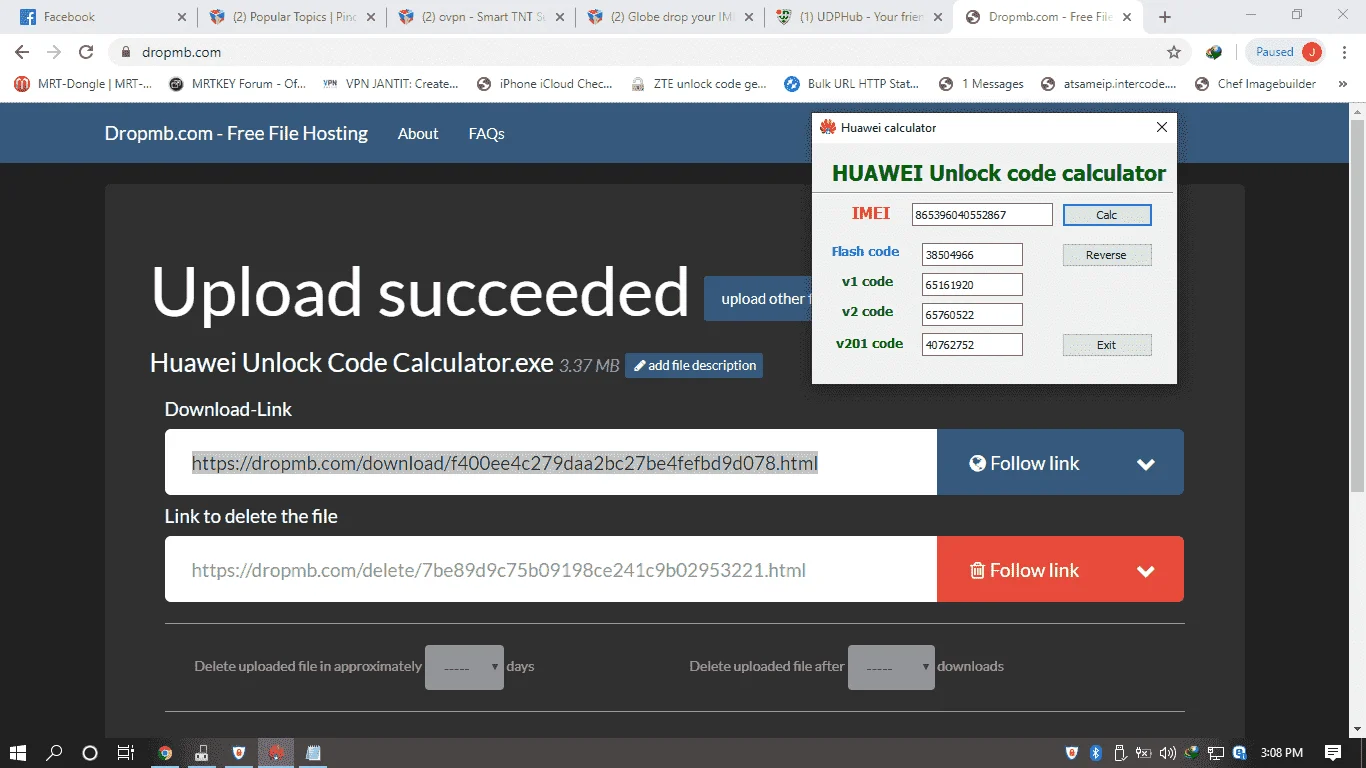
Task: Reload the dropmb.com page
Action: coord(86,52)
